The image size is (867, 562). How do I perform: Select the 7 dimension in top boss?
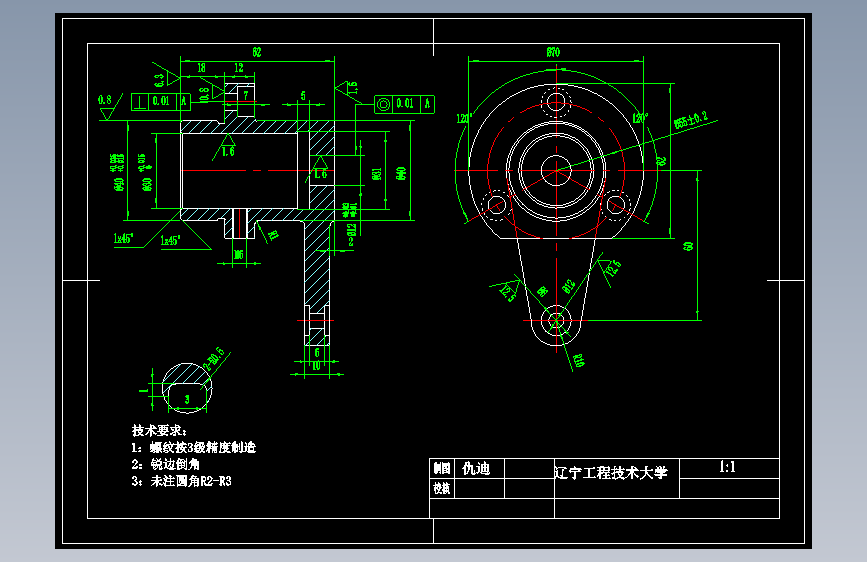pos(246,95)
